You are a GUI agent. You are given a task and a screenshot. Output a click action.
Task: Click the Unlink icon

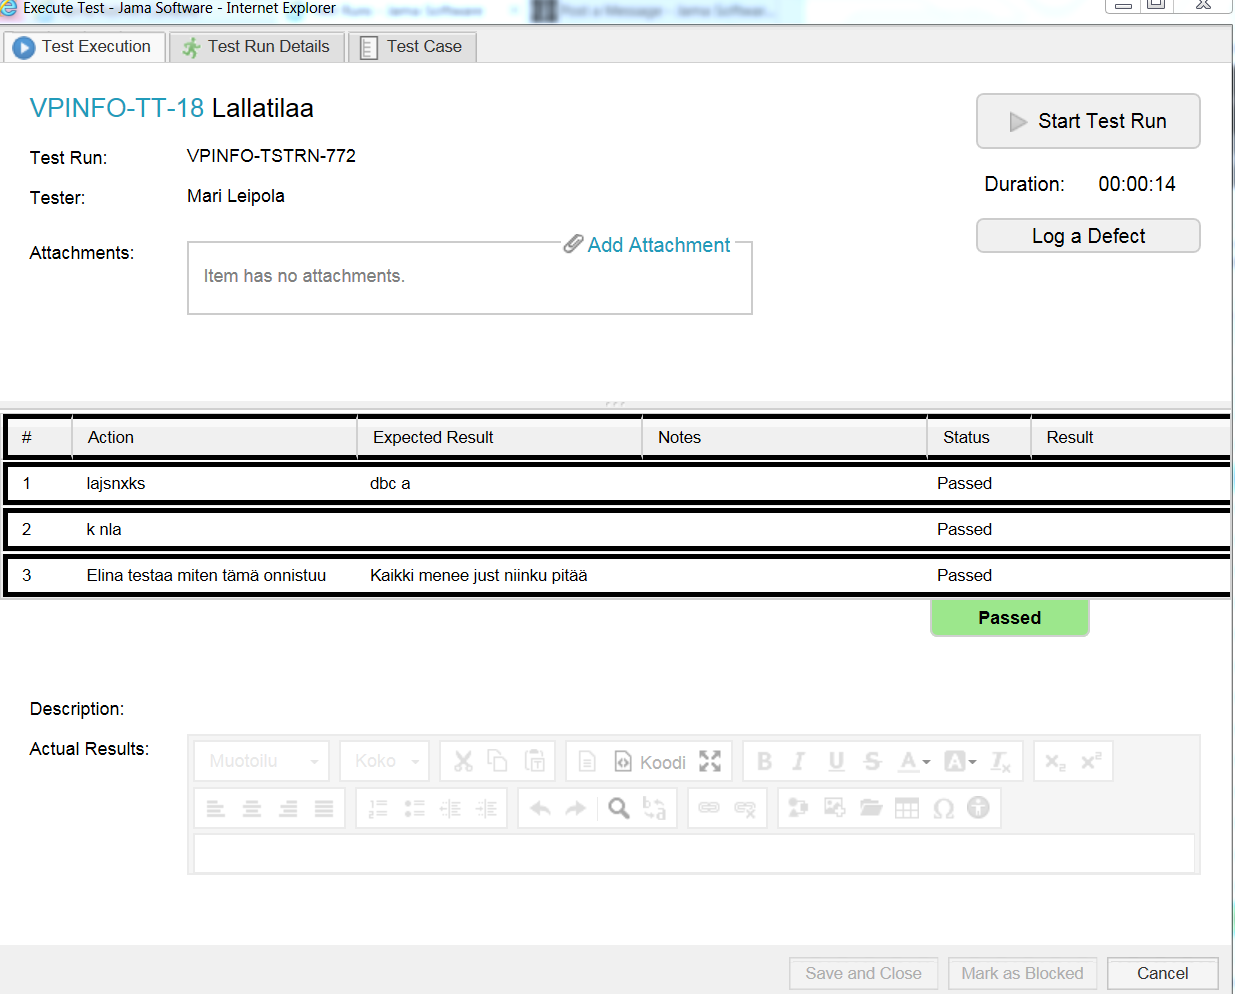[x=745, y=808]
